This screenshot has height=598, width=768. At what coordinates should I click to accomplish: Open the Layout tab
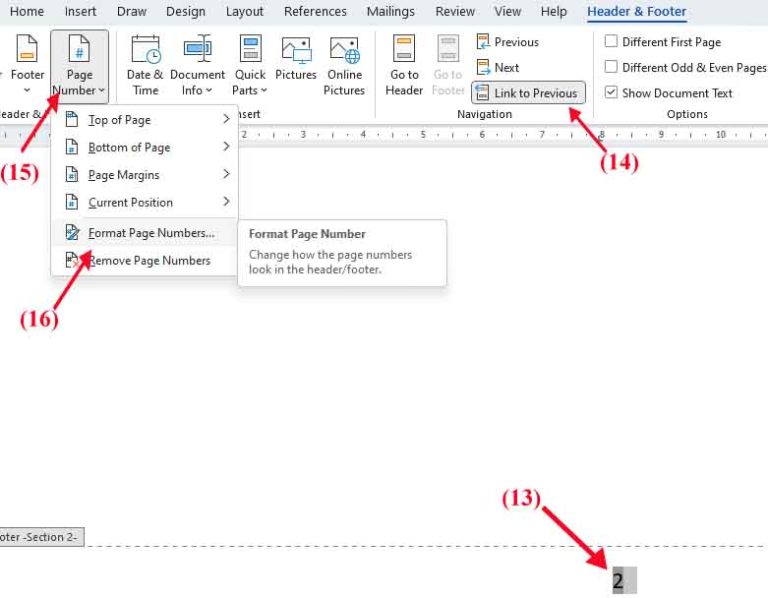[x=244, y=11]
